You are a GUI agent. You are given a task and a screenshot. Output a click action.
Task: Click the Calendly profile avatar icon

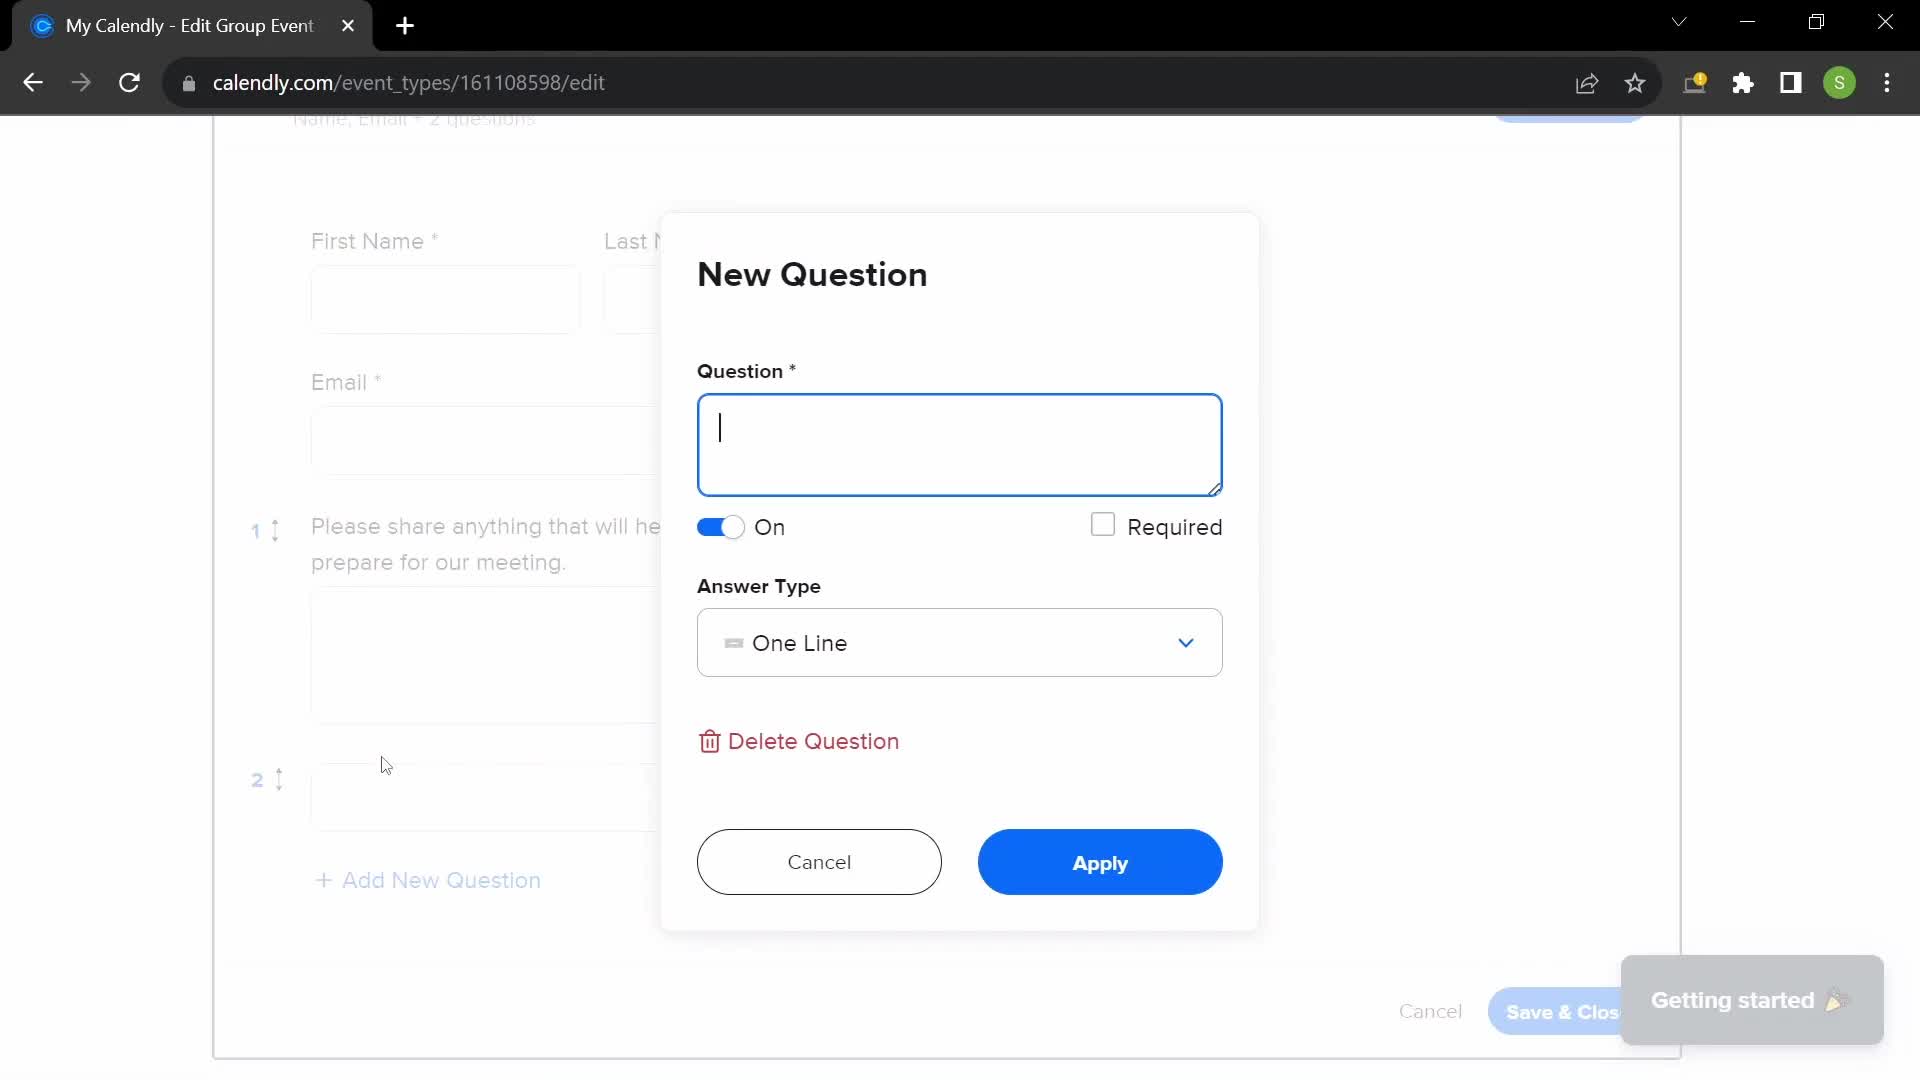click(1840, 82)
